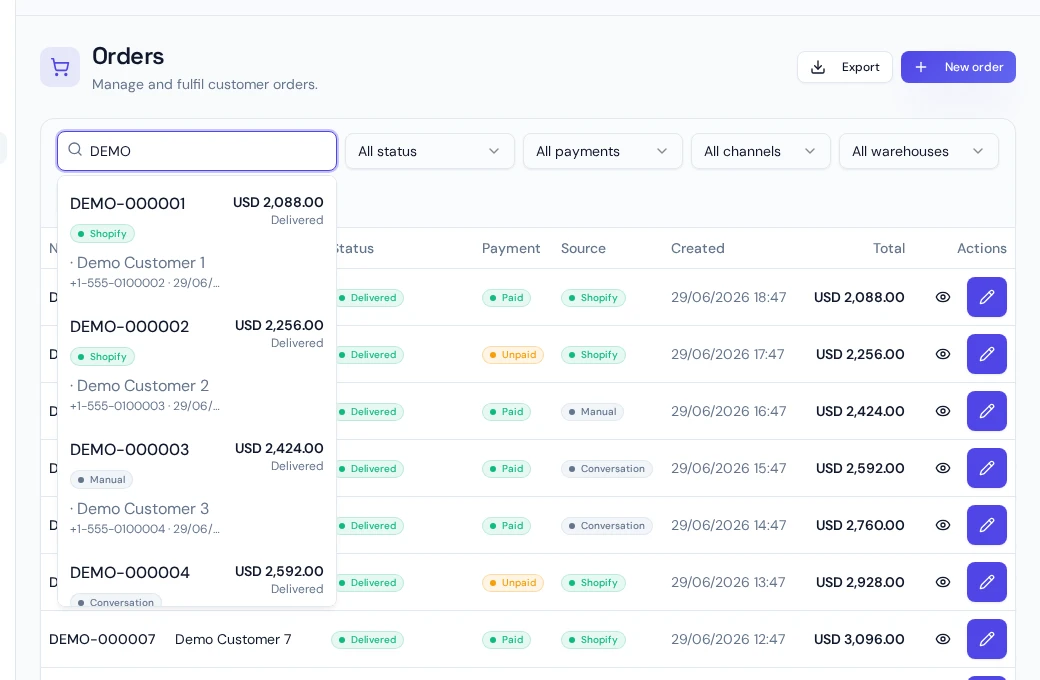Click created date 29/06/2026 16:47

[x=728, y=411]
